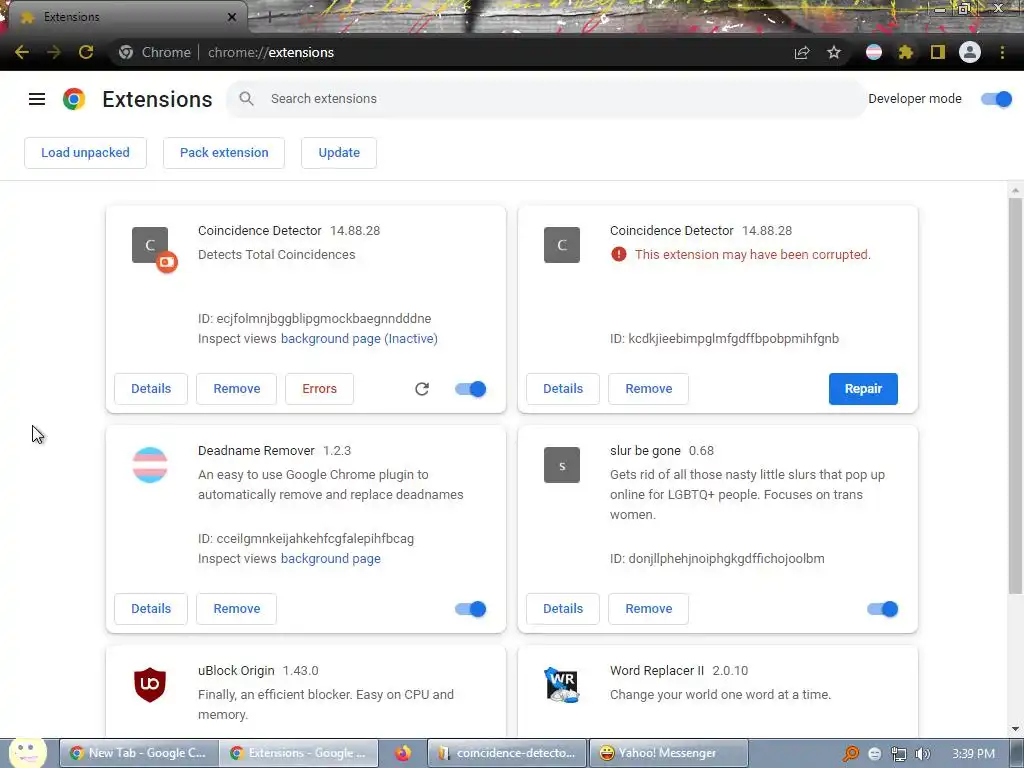Open the Extensions hamburger main menu

tap(37, 99)
